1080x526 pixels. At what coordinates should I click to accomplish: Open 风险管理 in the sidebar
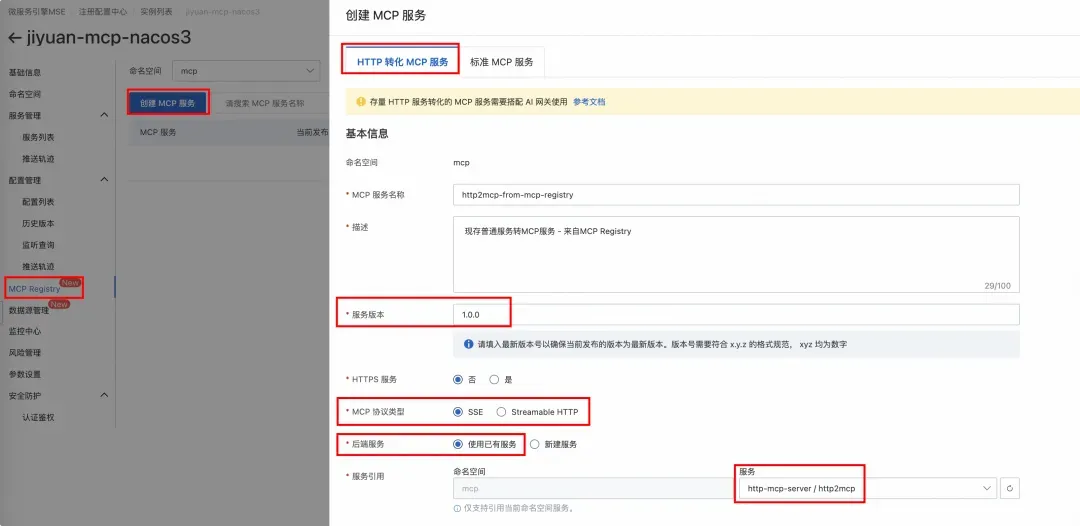pos(25,353)
